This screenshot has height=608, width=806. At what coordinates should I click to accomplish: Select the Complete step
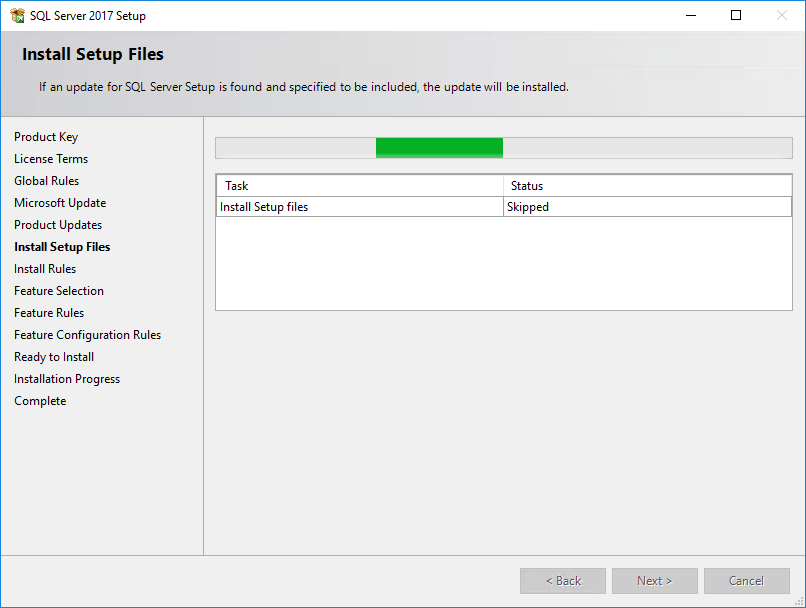pos(40,401)
